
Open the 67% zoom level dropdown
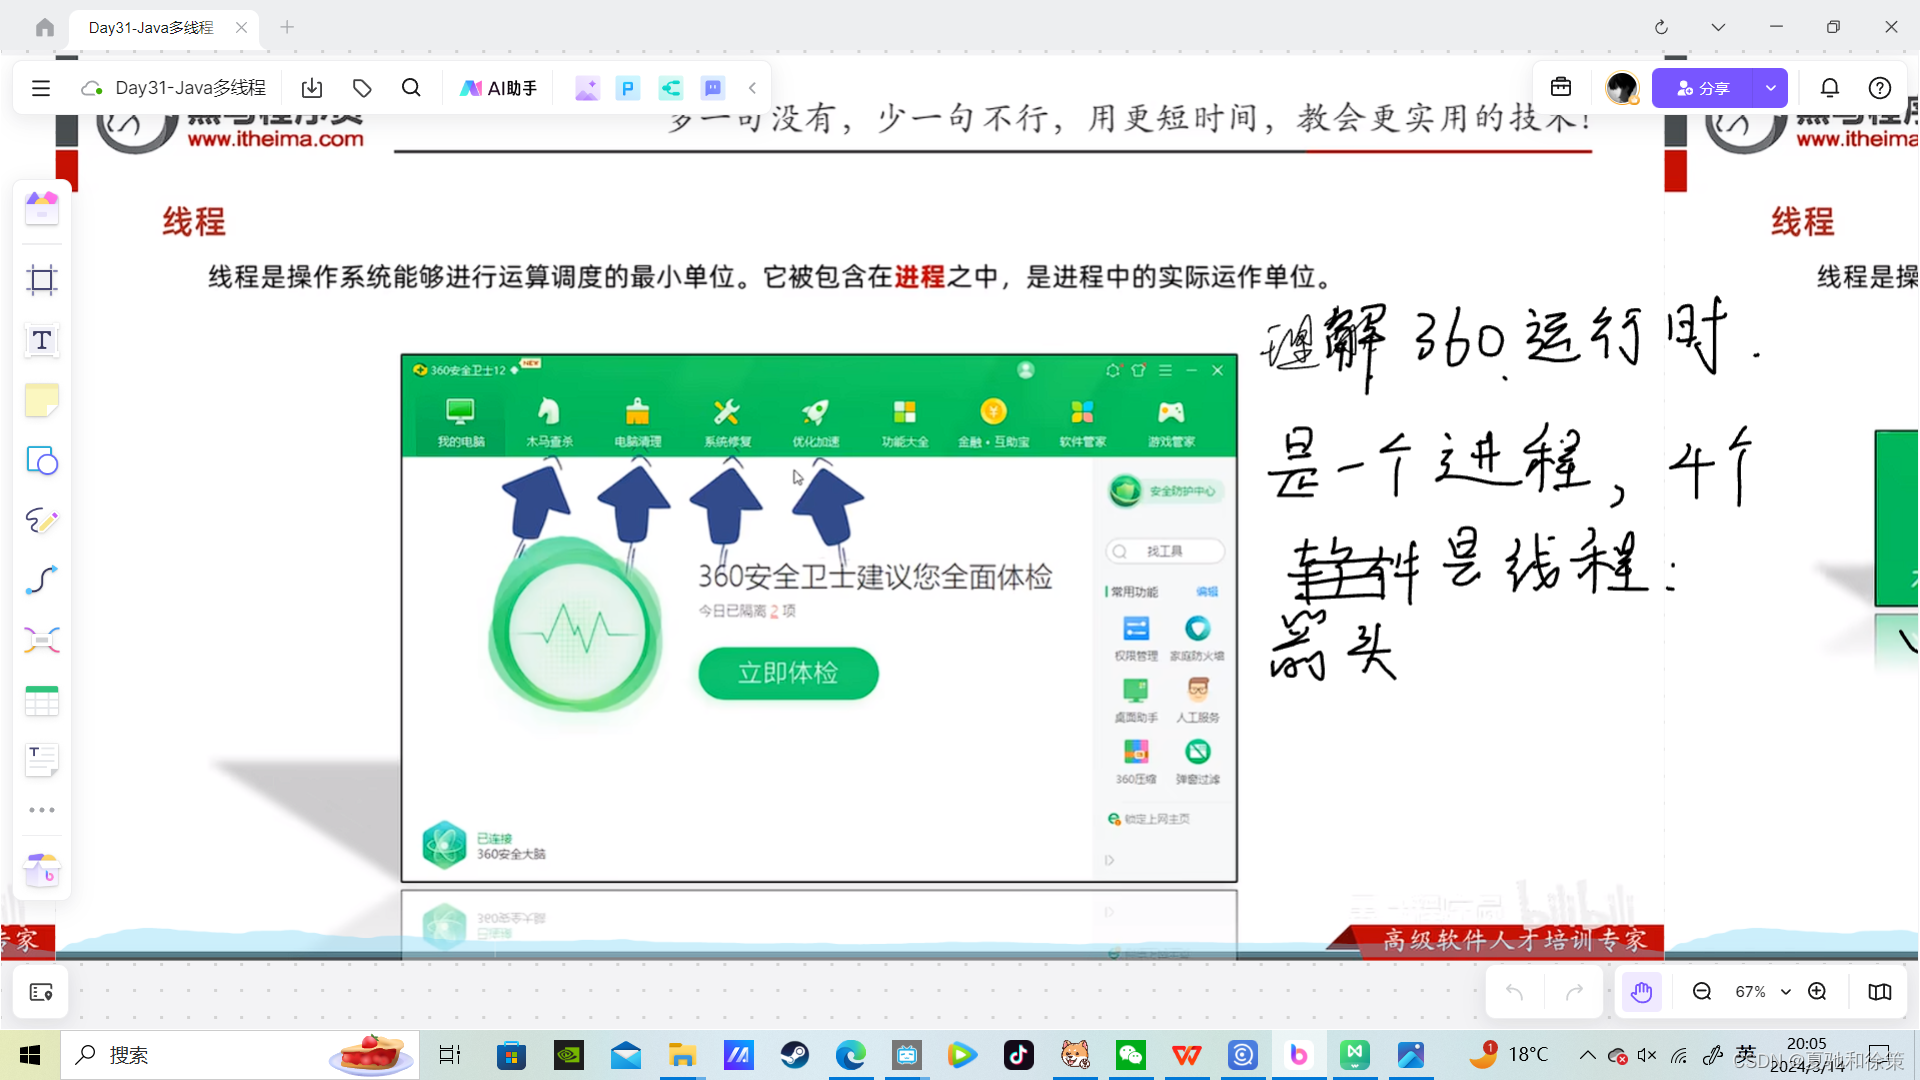pos(1785,992)
